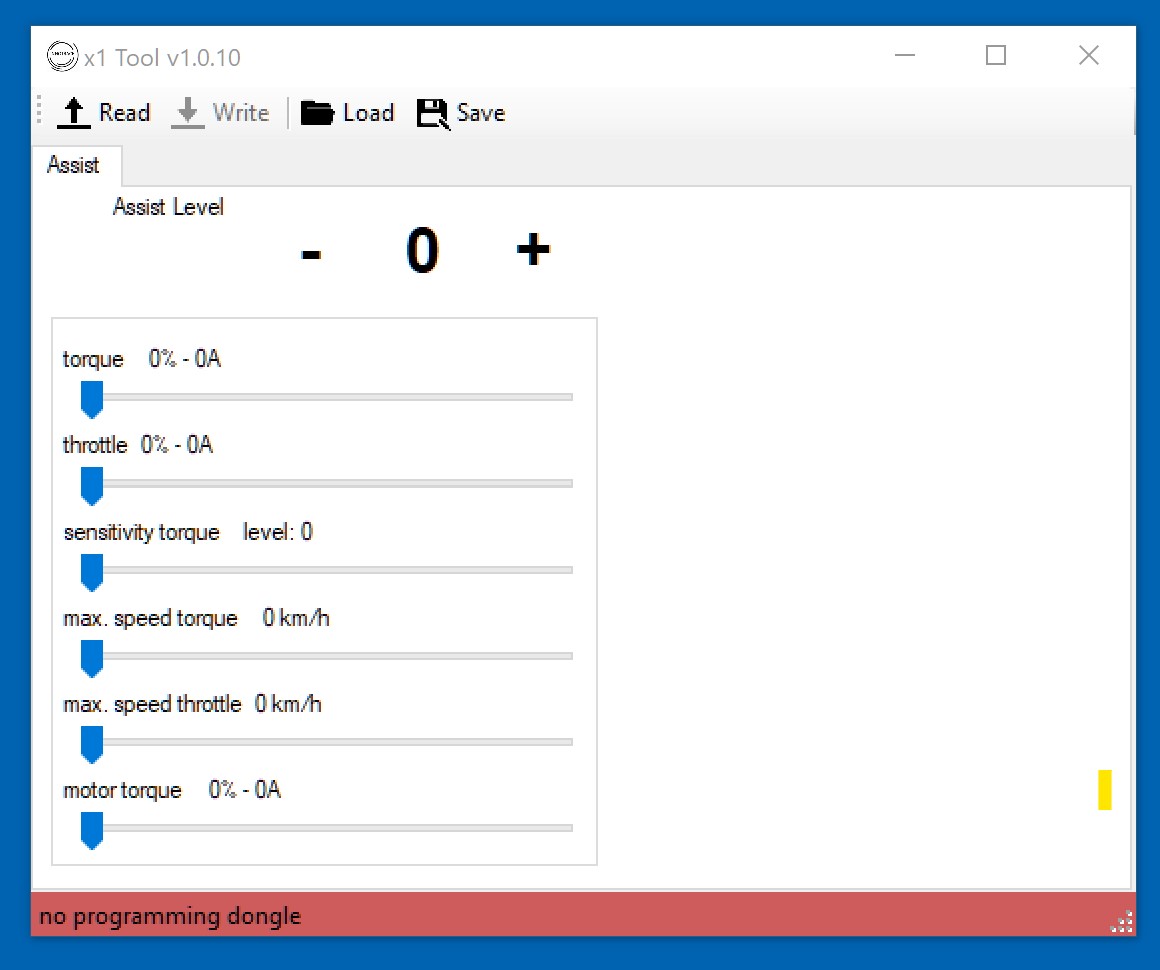Minimize the x1 Tool window
Viewport: 1160px width, 970px height.
tap(905, 56)
